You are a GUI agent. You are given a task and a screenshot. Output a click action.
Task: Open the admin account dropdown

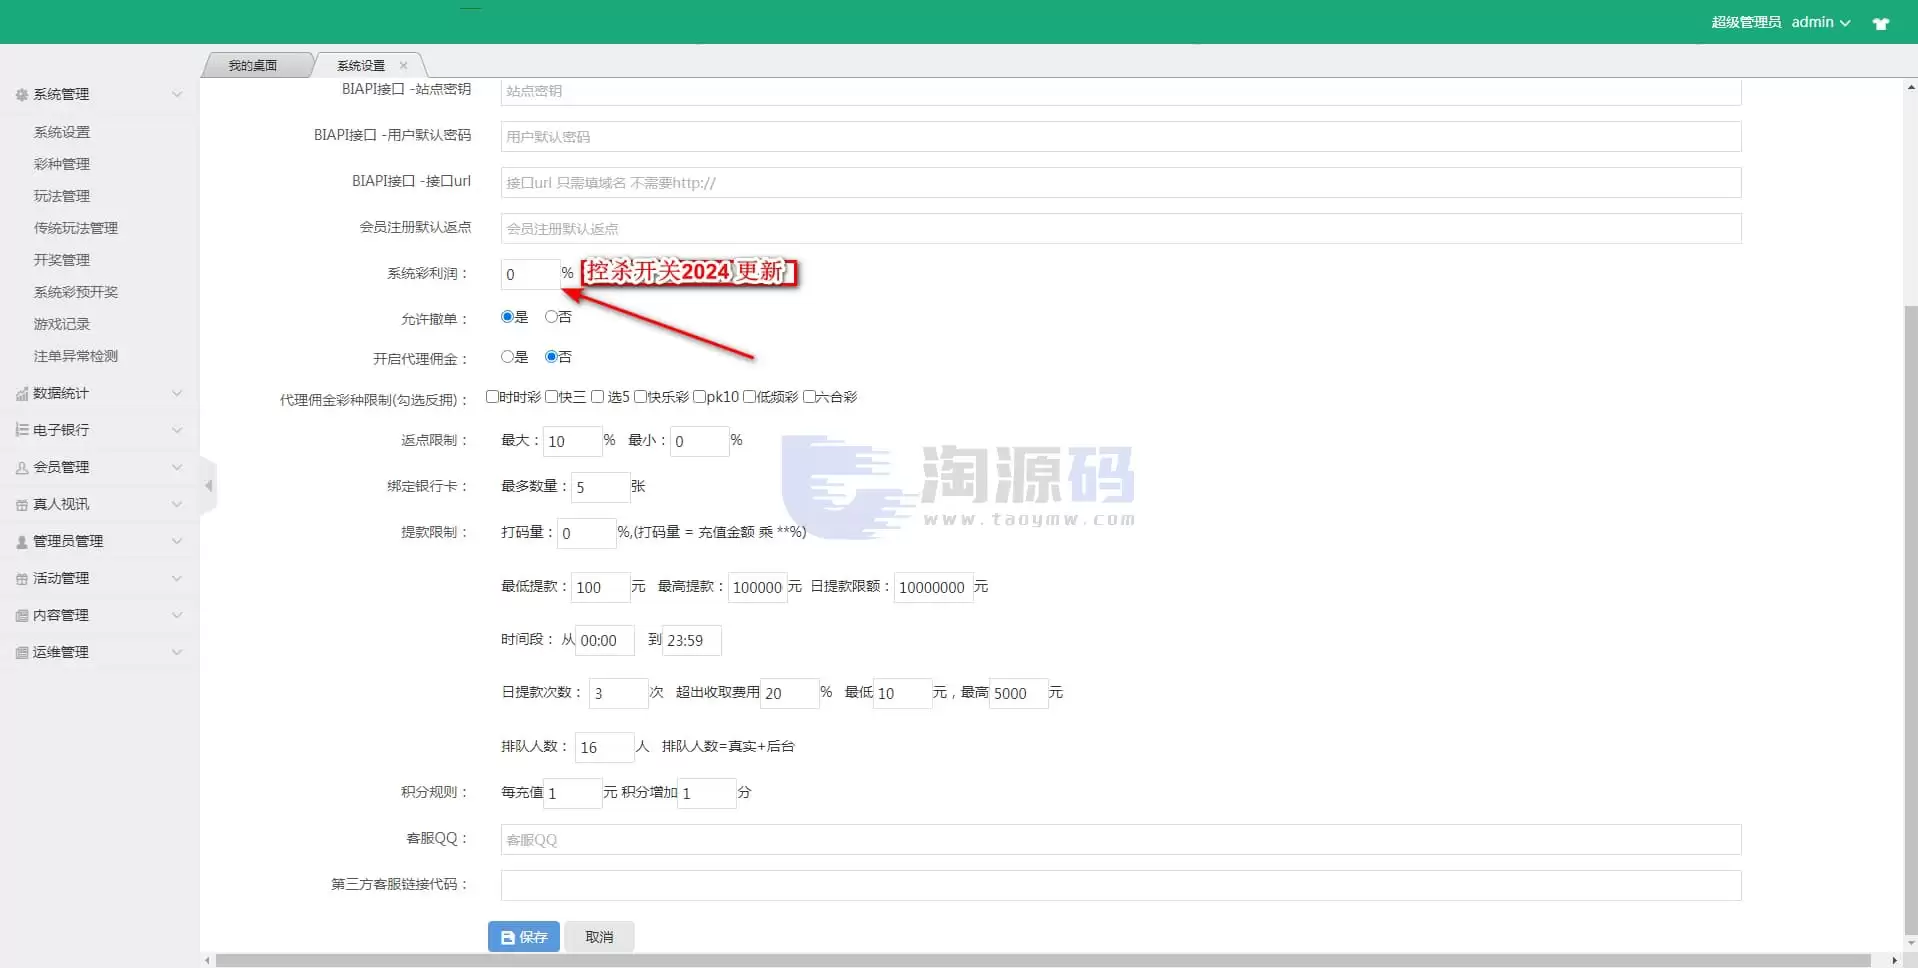pyautogui.click(x=1820, y=22)
